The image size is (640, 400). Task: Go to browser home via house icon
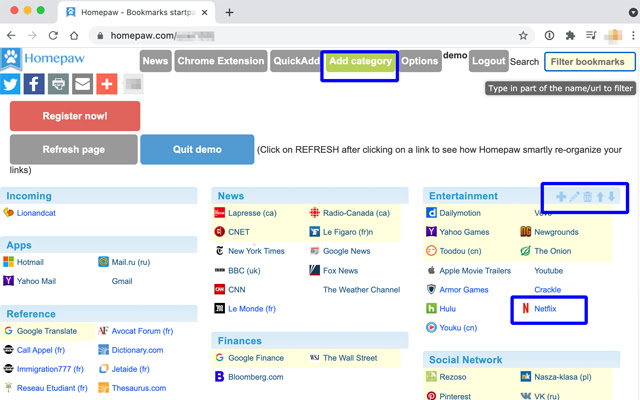click(x=74, y=36)
